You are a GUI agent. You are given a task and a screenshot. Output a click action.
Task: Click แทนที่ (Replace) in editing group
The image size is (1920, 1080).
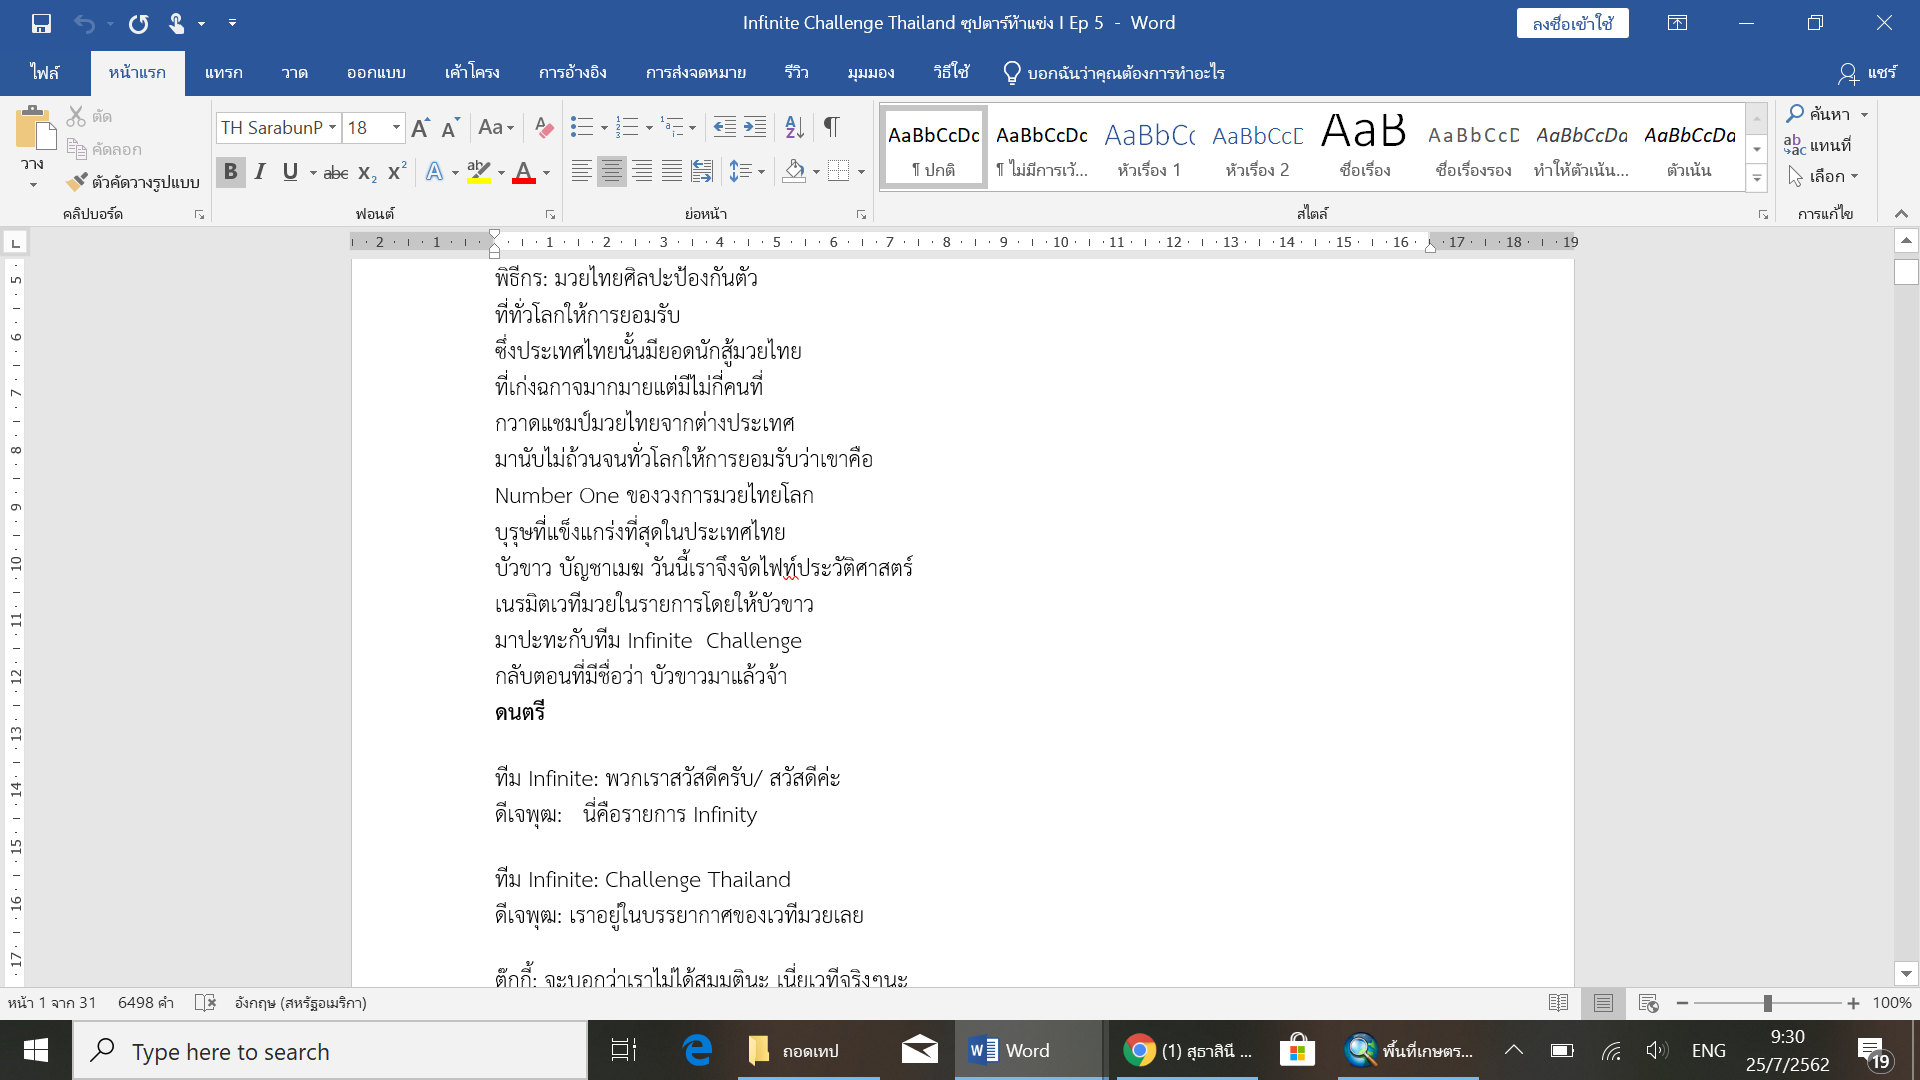pos(1819,145)
